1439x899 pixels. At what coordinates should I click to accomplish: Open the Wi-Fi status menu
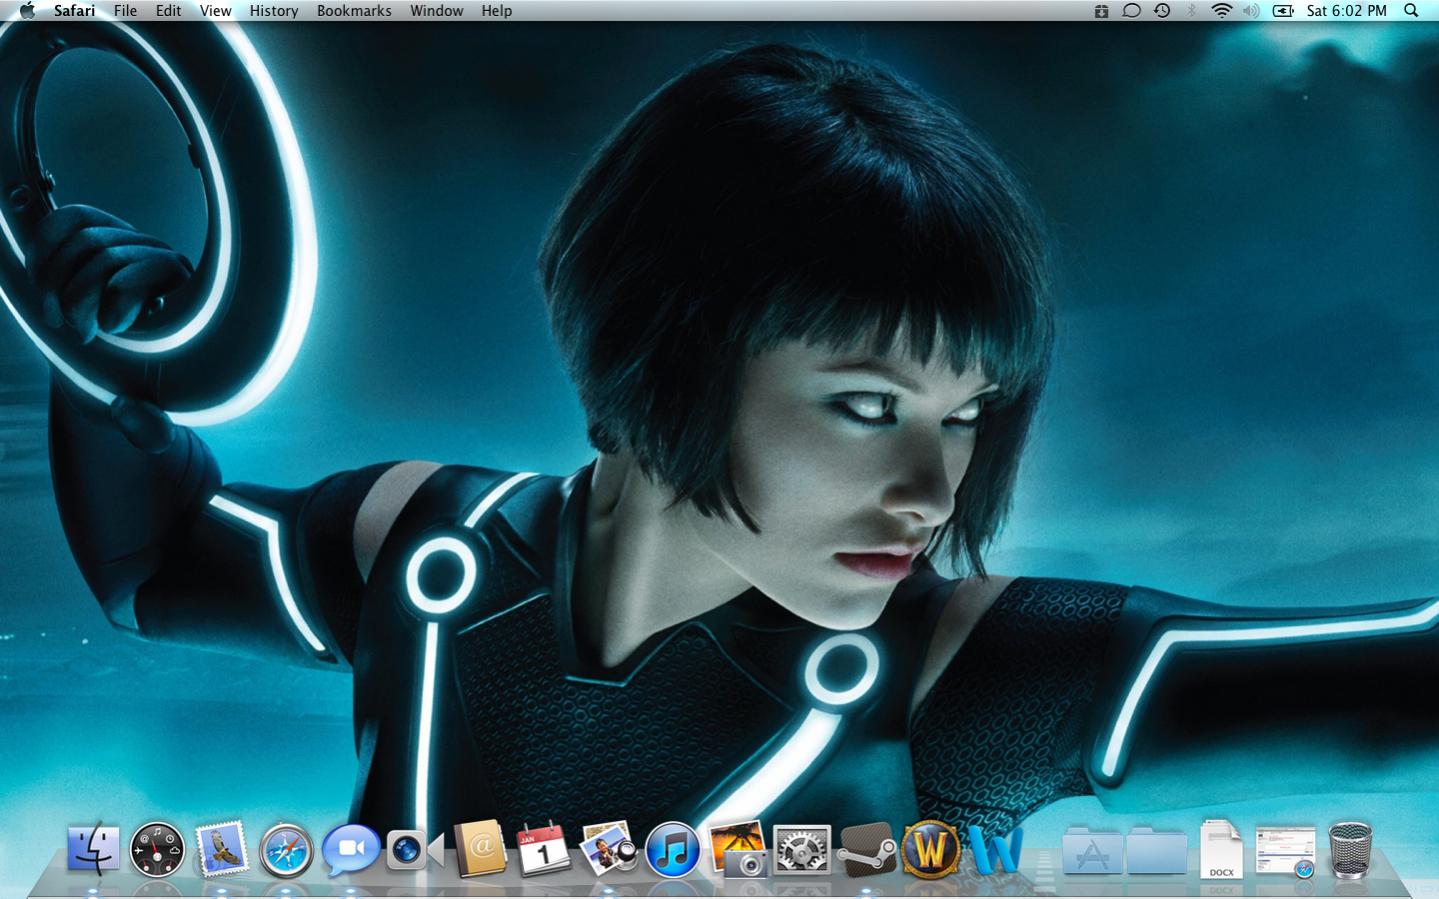tap(1221, 10)
